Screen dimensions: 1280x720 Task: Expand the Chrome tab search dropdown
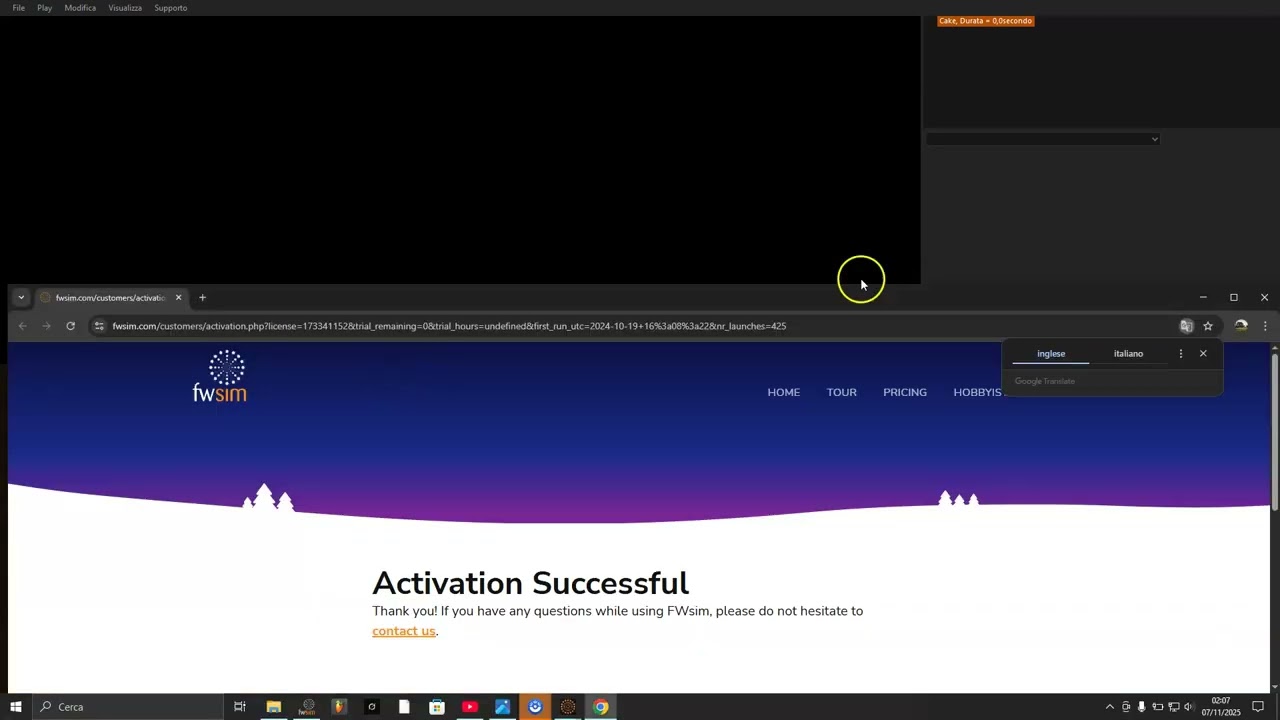pos(21,298)
